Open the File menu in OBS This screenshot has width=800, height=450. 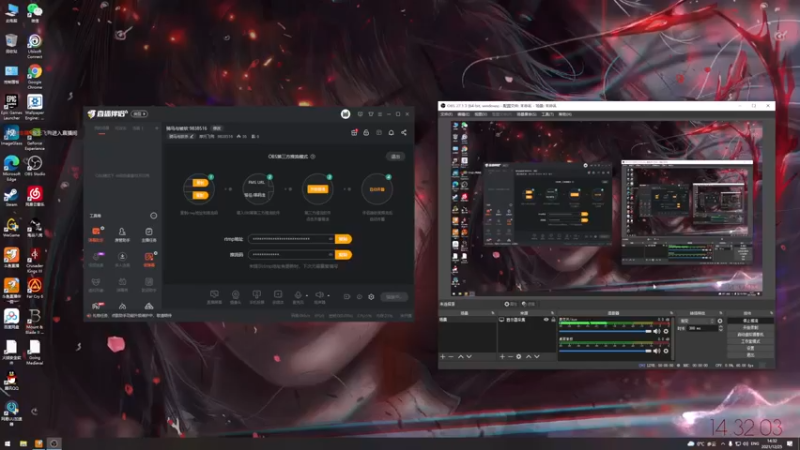click(x=446, y=114)
